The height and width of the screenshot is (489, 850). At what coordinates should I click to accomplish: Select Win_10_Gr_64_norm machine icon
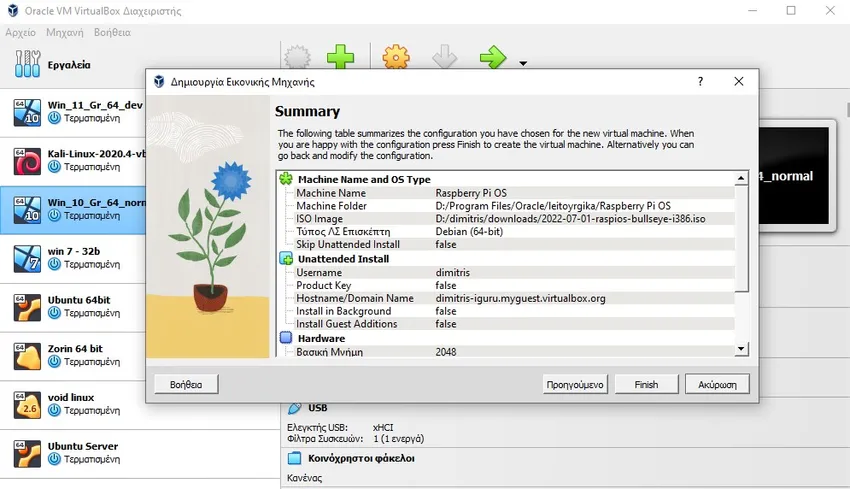pyautogui.click(x=27, y=210)
